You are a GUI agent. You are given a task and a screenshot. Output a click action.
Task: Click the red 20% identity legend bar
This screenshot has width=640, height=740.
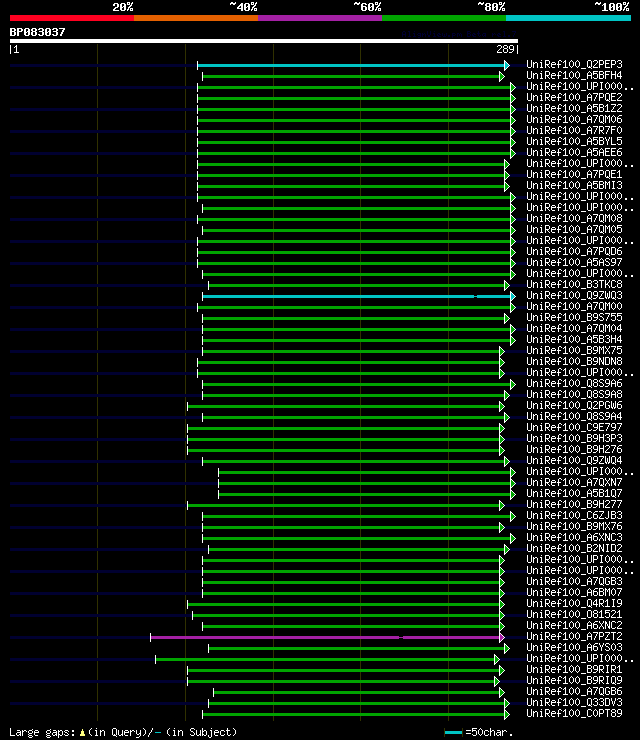click(72, 18)
